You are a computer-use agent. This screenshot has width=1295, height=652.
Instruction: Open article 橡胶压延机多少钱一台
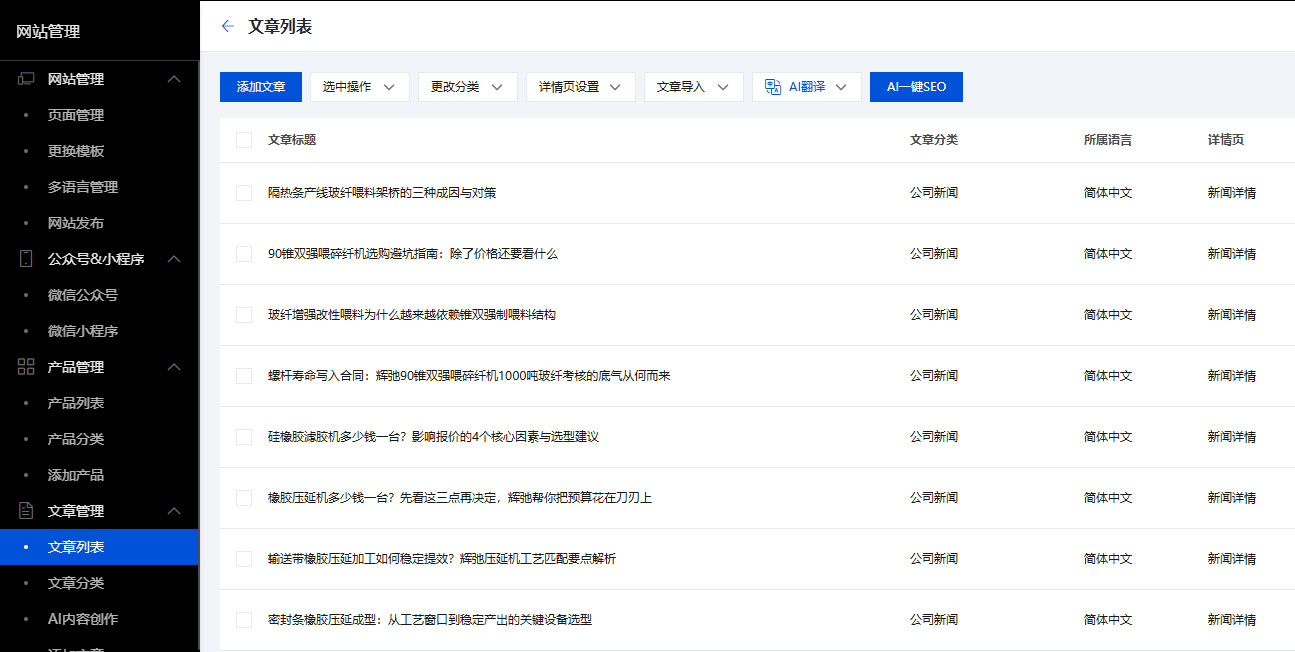tap(460, 498)
